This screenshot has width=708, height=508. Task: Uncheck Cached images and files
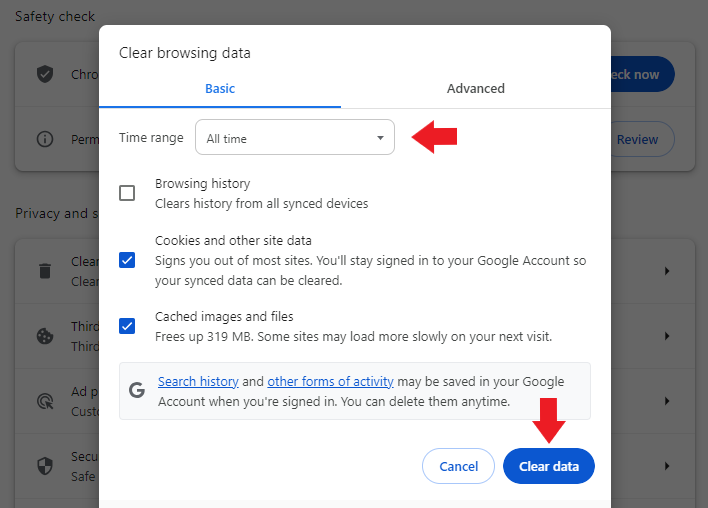[x=127, y=326]
